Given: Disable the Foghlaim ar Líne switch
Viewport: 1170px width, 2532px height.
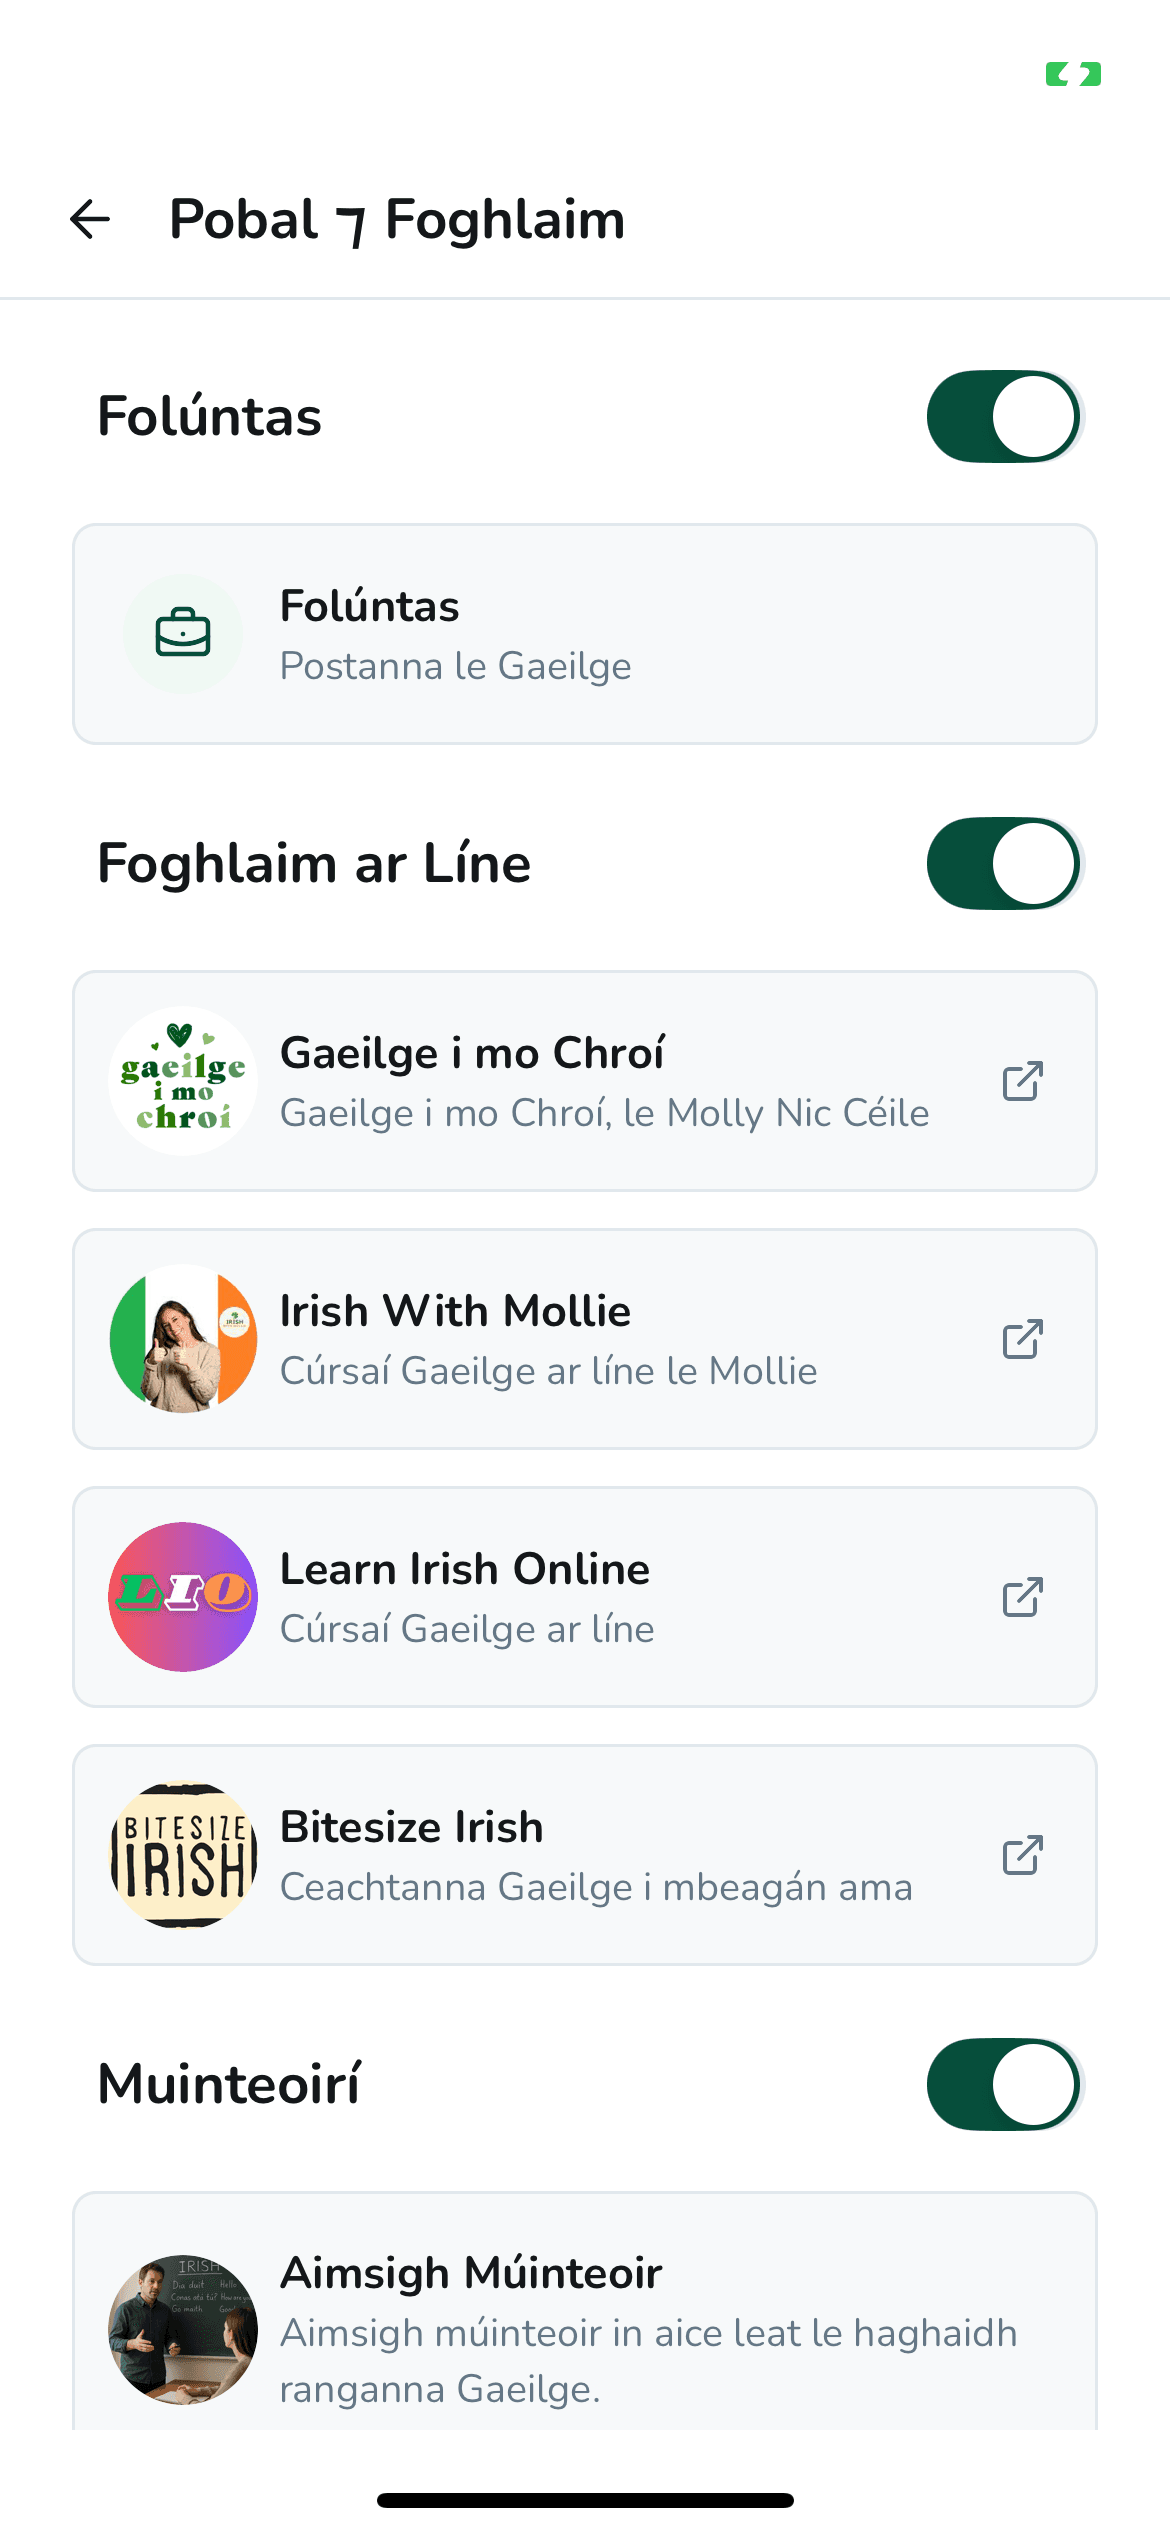Looking at the screenshot, I should [1004, 863].
